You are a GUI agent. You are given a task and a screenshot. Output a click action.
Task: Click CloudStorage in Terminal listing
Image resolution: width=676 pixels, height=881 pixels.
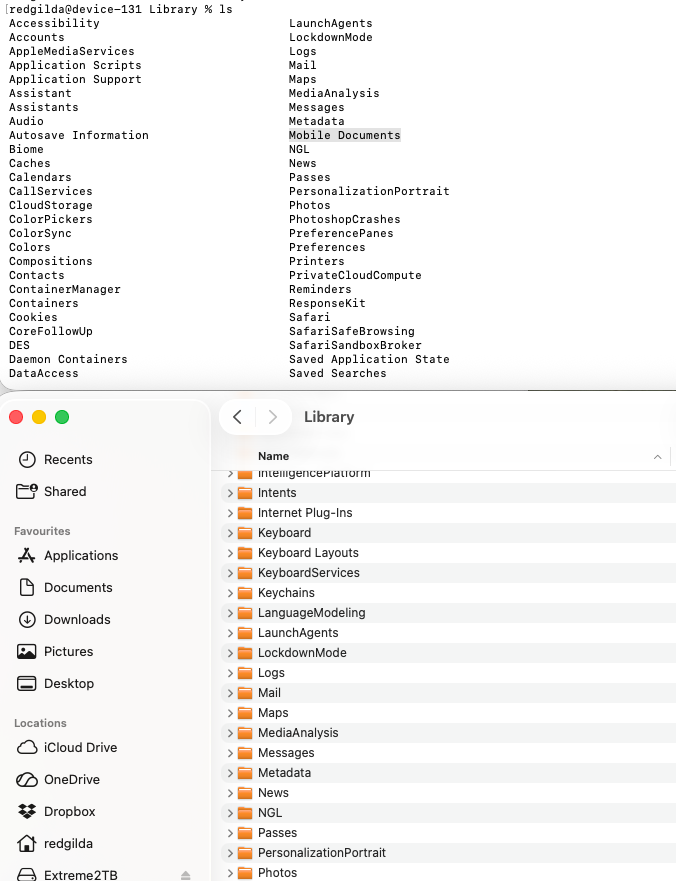click(x=51, y=205)
